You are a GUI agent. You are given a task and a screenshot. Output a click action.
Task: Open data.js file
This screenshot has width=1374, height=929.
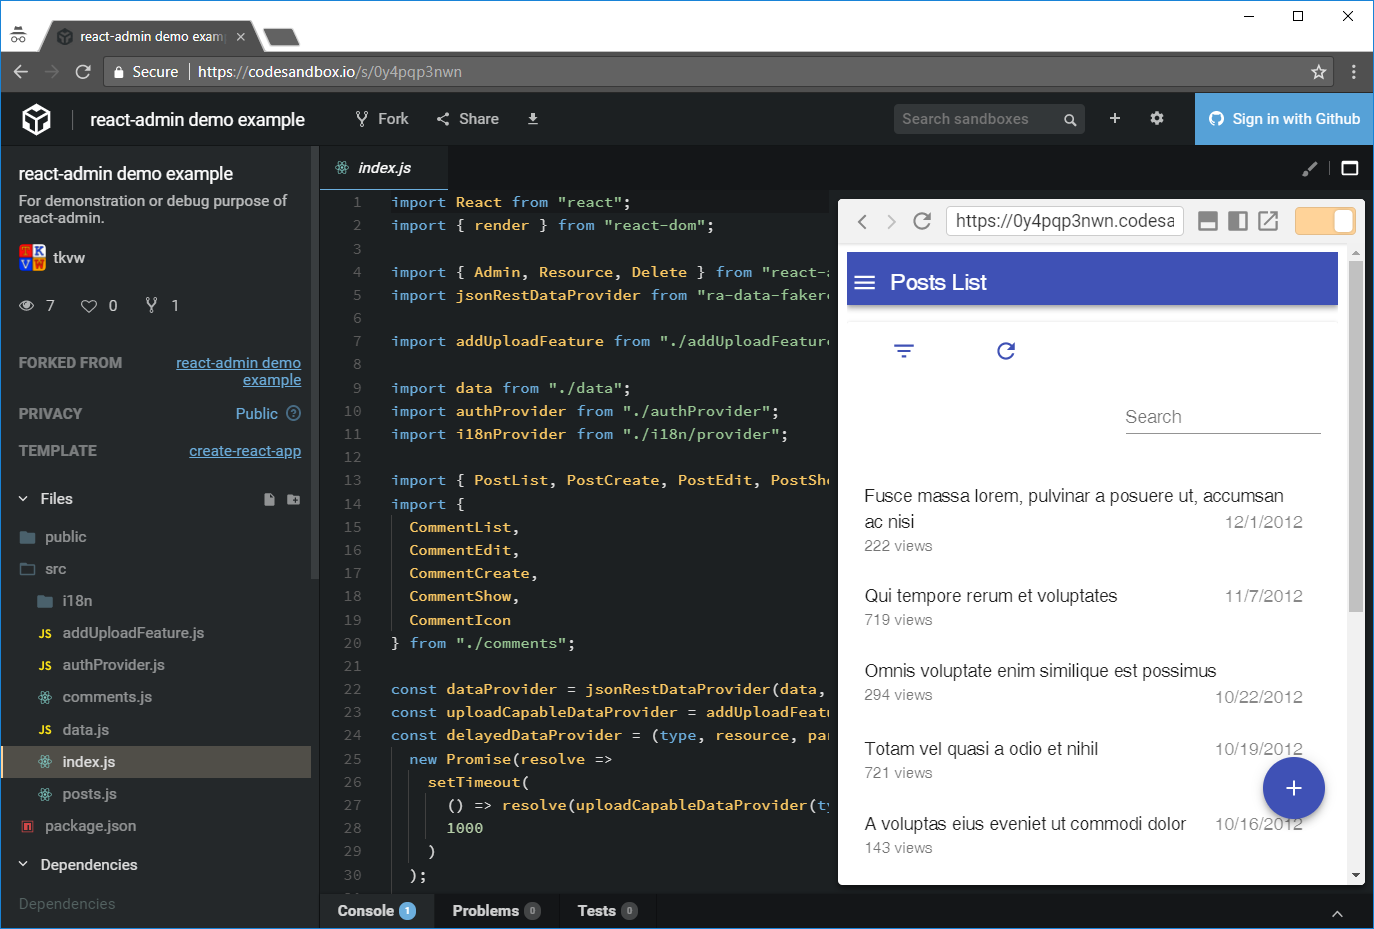pos(156,730)
